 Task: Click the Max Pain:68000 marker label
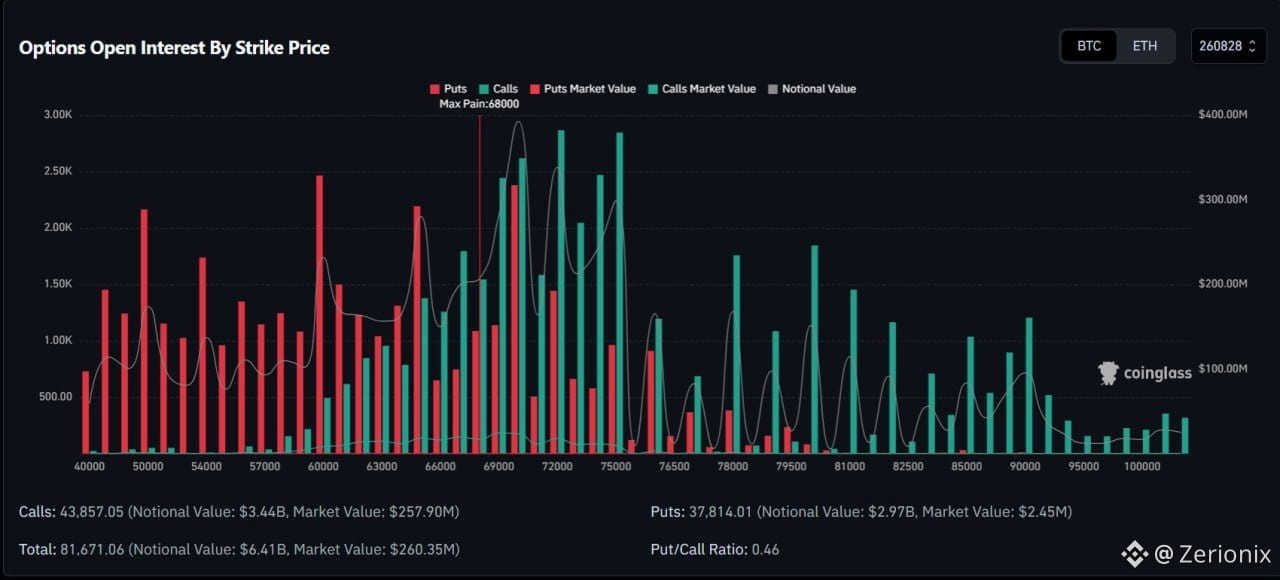point(479,104)
